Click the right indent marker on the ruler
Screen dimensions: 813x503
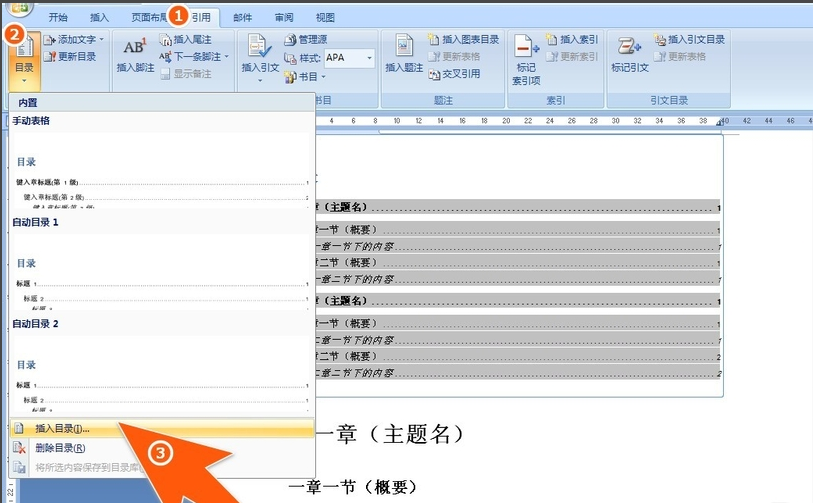click(x=720, y=122)
